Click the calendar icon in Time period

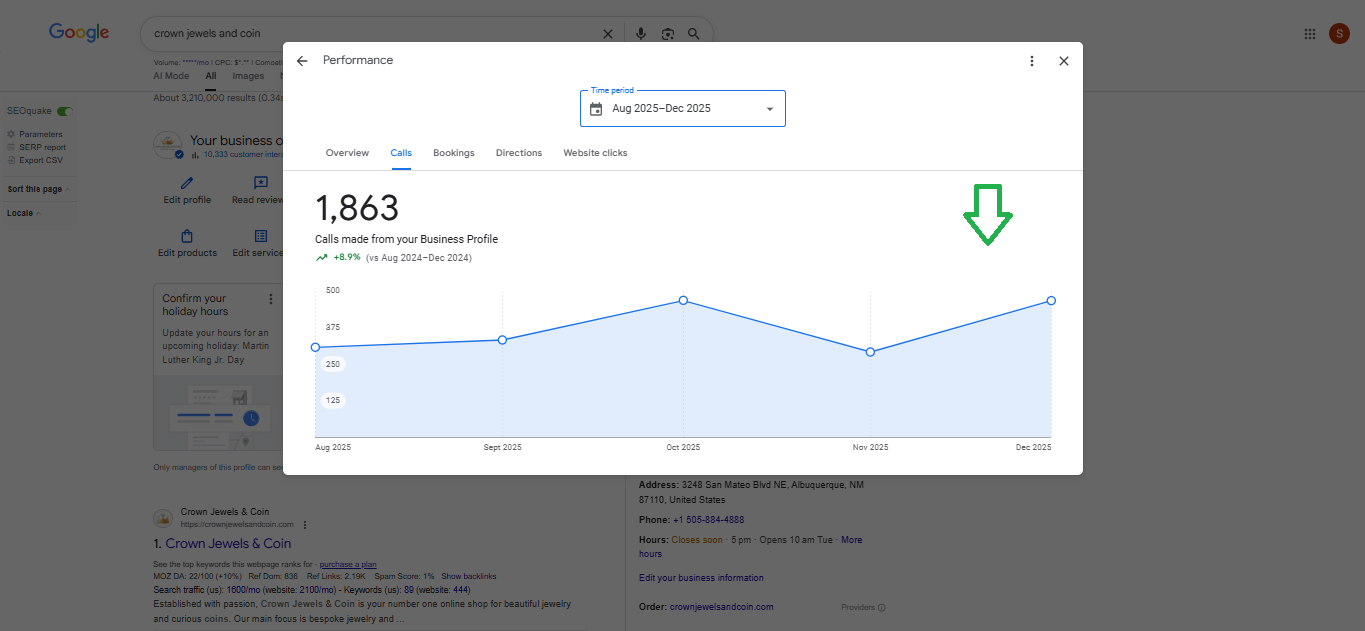click(596, 109)
